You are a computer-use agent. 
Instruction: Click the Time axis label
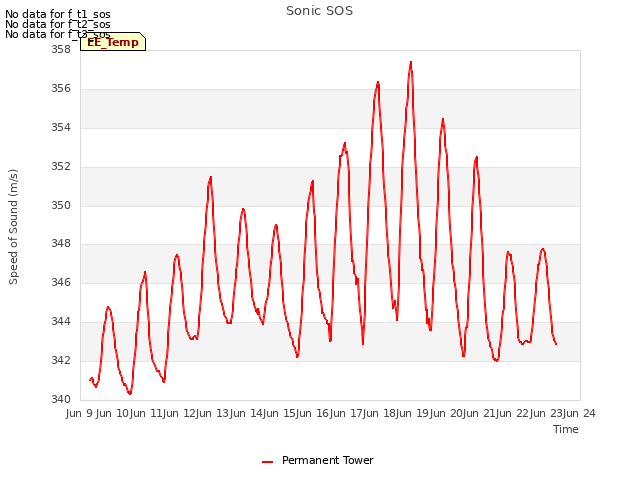tap(565, 429)
